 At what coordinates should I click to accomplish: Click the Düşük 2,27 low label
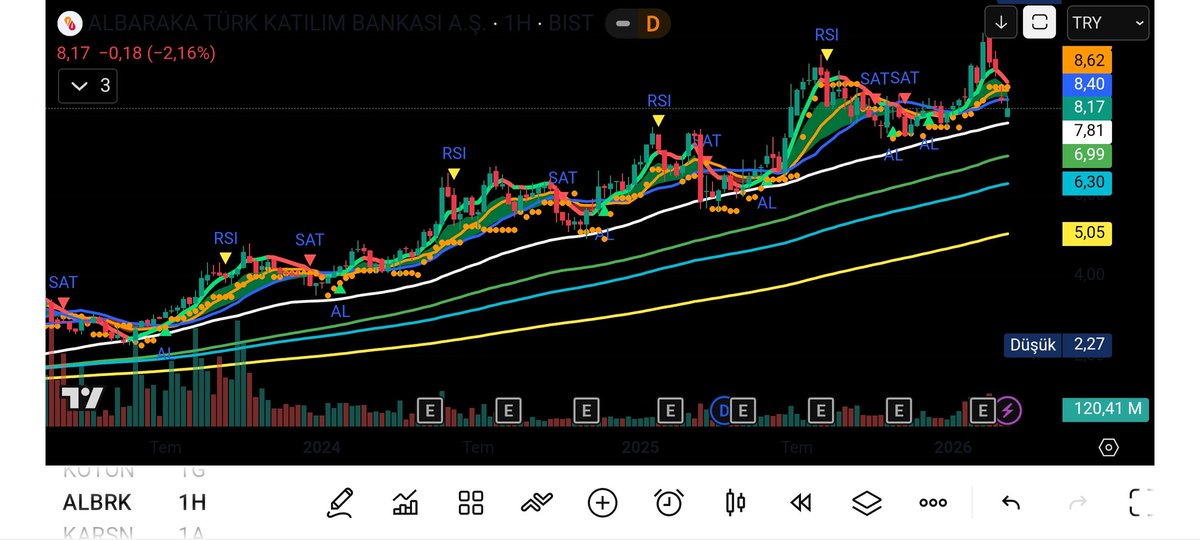click(x=1058, y=345)
